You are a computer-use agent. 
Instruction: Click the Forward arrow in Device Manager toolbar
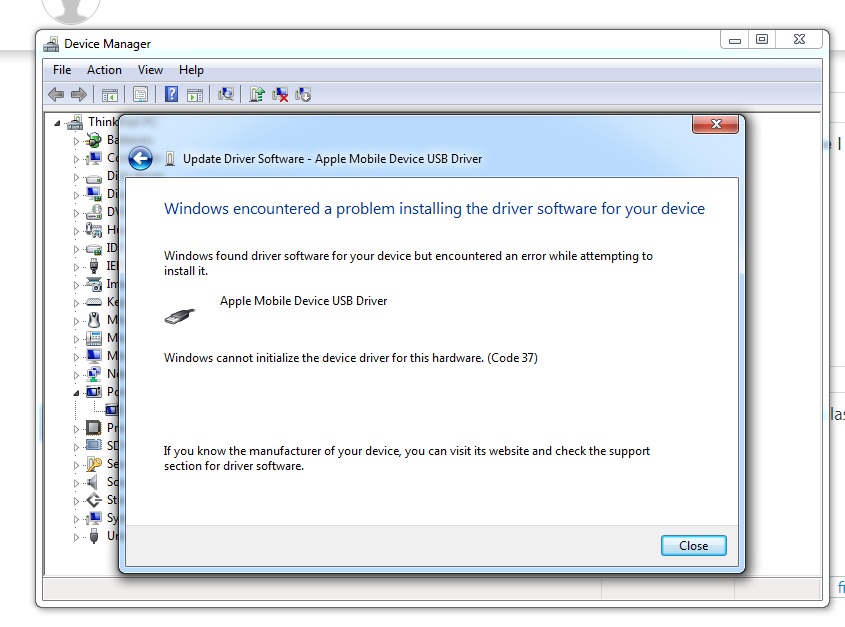[x=79, y=95]
